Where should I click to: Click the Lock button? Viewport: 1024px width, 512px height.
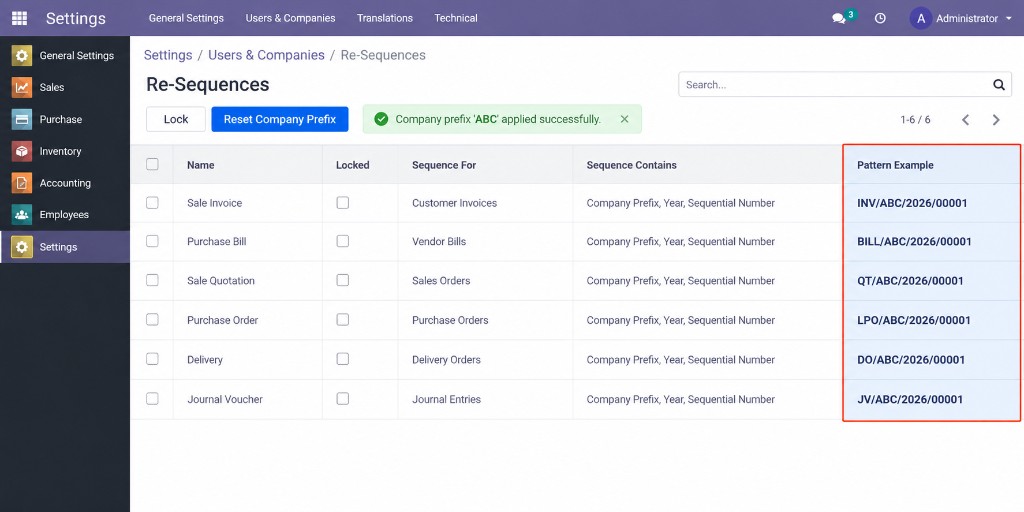pos(176,119)
